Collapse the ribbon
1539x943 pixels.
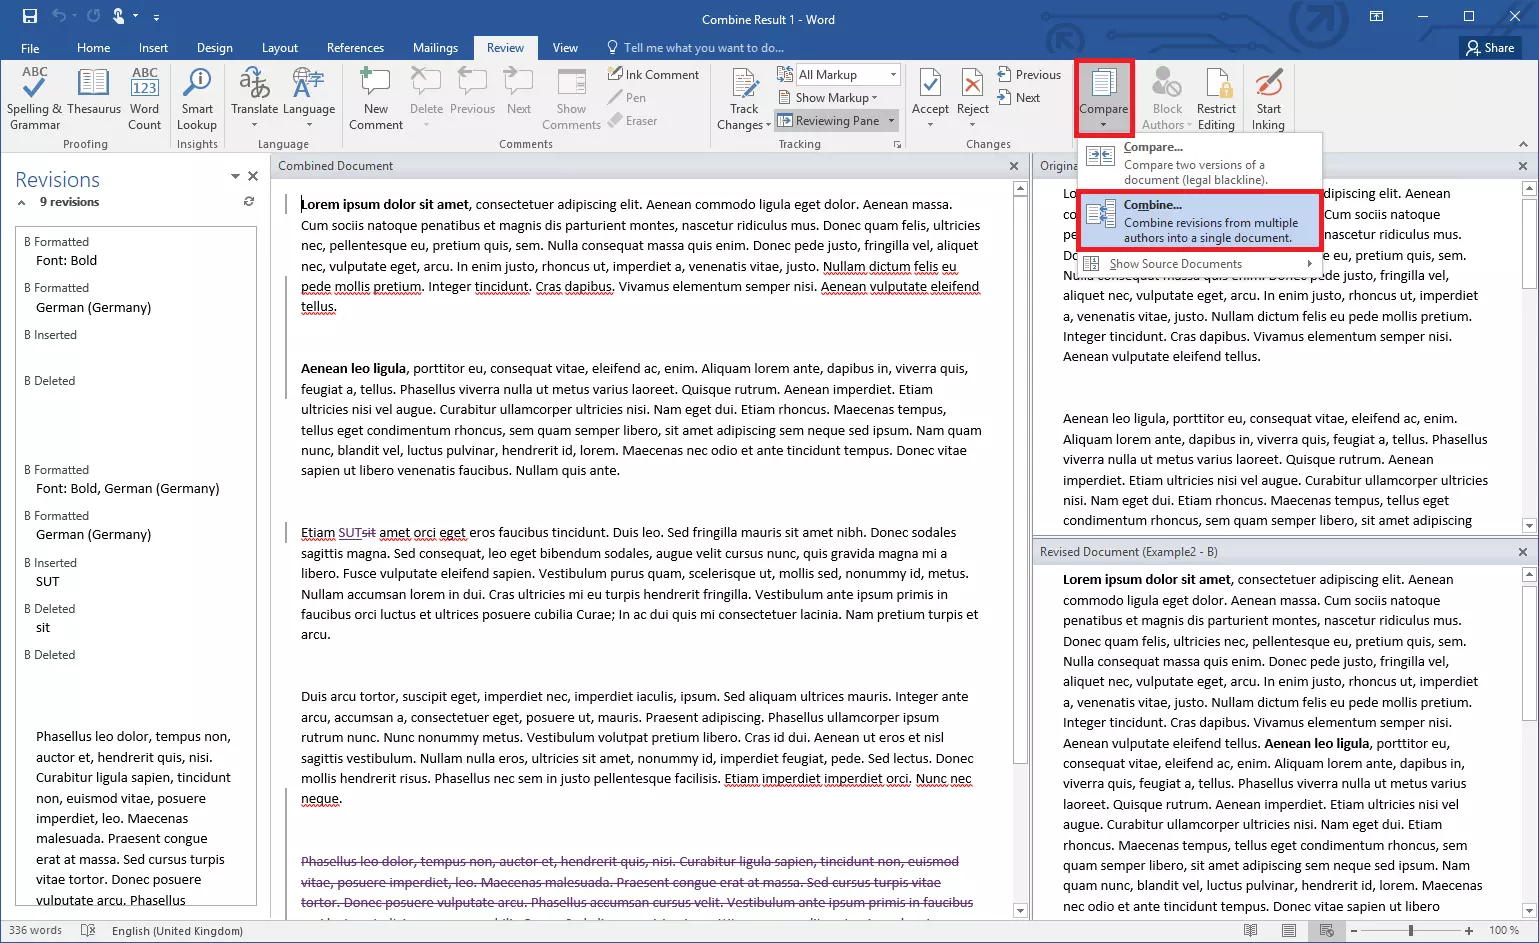pos(1523,144)
